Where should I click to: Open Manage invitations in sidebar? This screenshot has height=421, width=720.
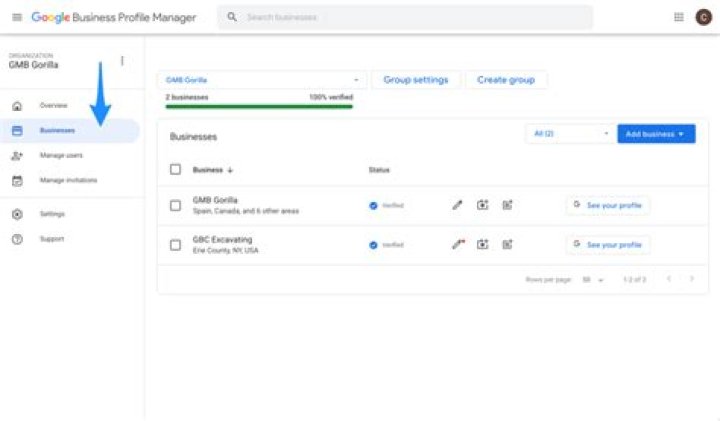[x=68, y=180]
